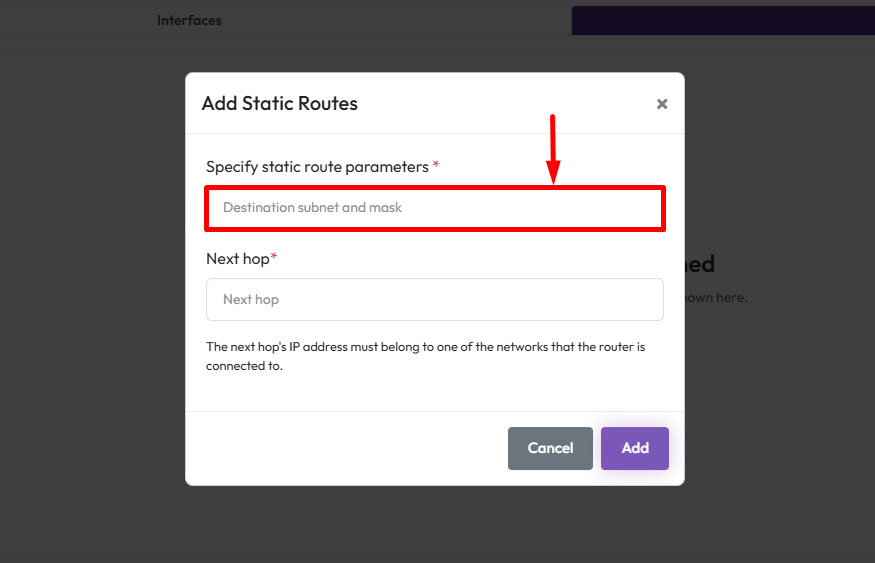
Task: Click the red highlight border around destination field
Action: click(x=434, y=188)
